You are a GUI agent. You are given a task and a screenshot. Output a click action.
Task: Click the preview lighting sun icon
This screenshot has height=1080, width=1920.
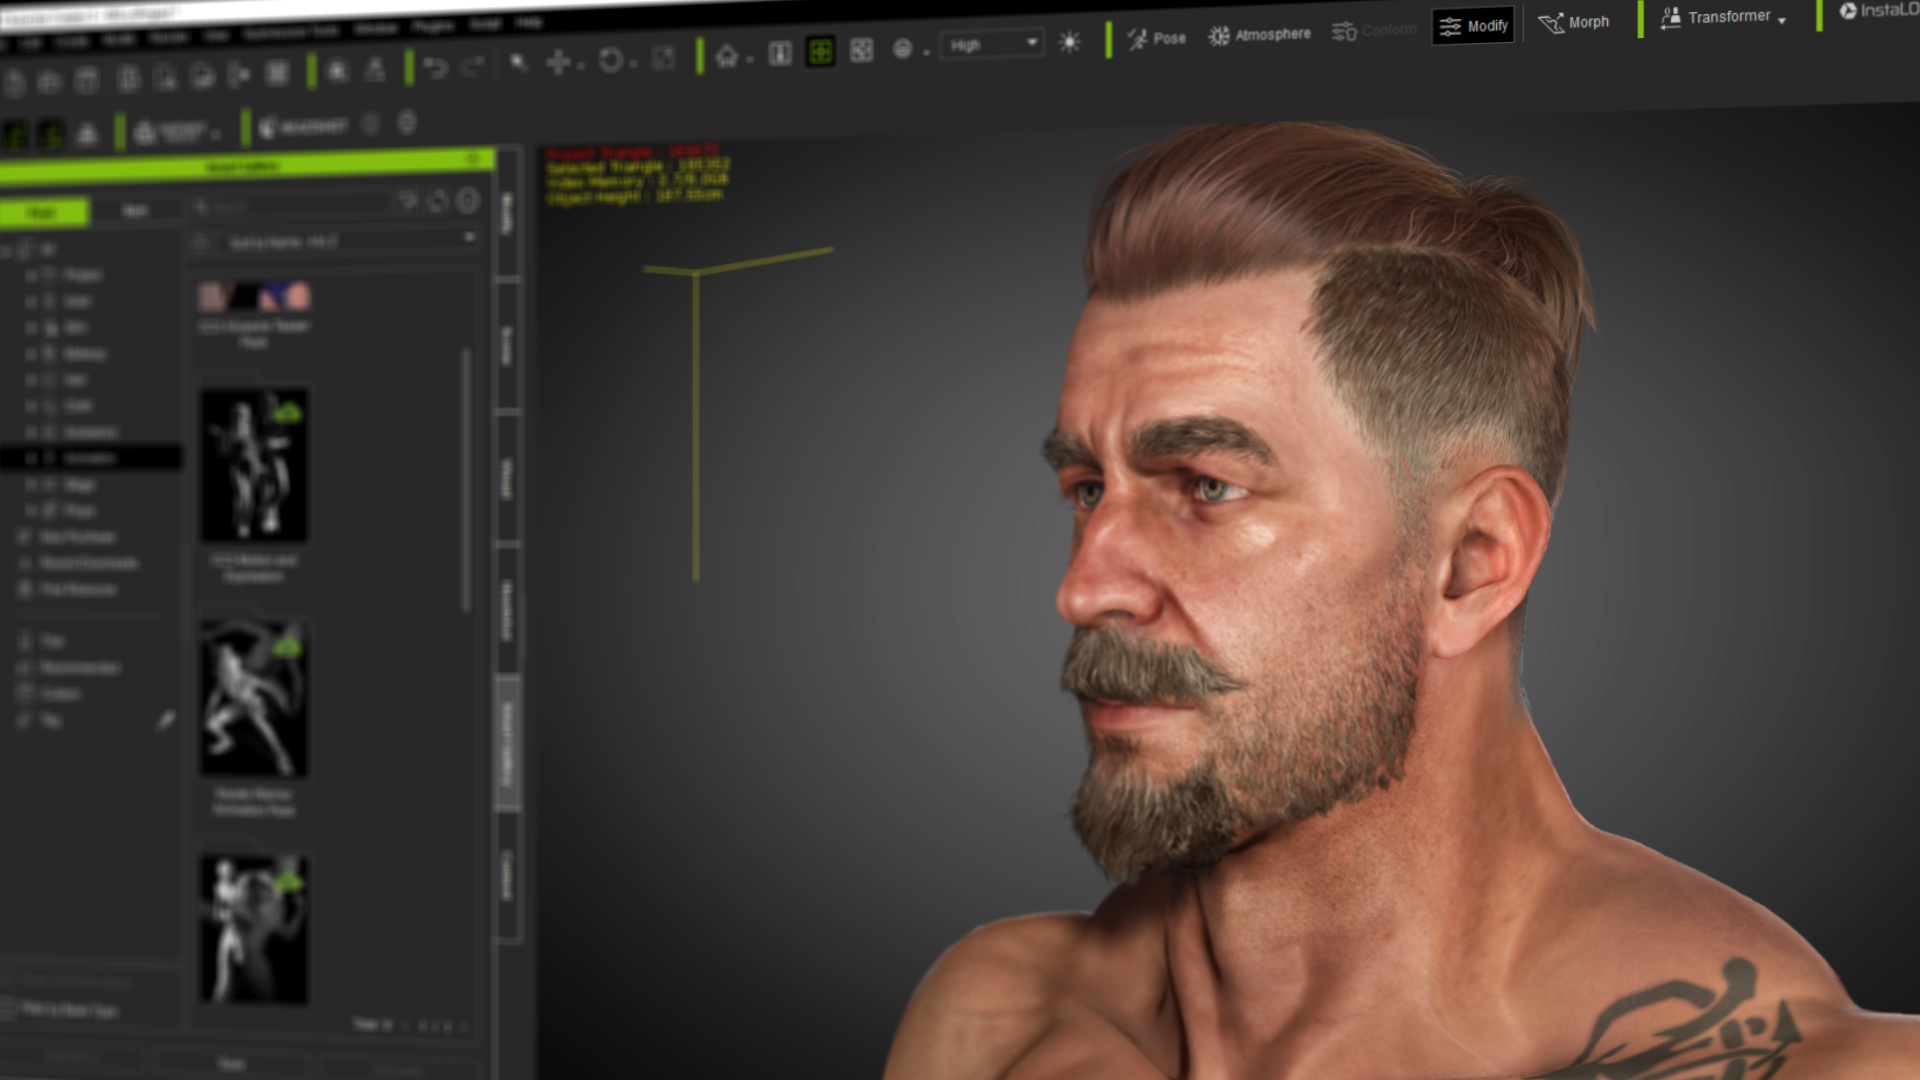click(1069, 42)
